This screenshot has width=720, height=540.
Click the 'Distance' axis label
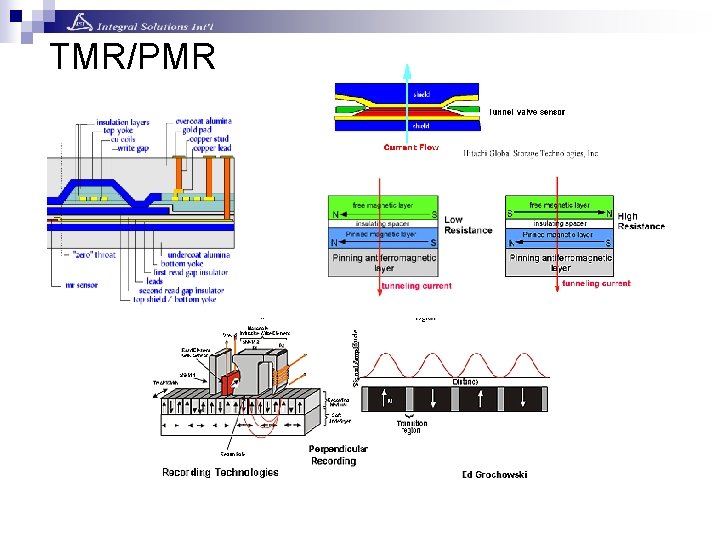465,382
